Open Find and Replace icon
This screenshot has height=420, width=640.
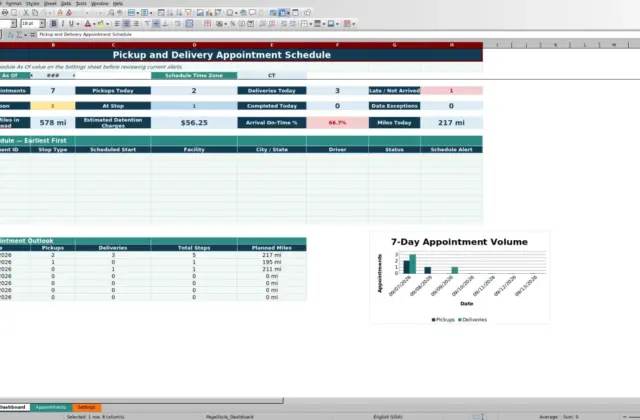tap(111, 13)
